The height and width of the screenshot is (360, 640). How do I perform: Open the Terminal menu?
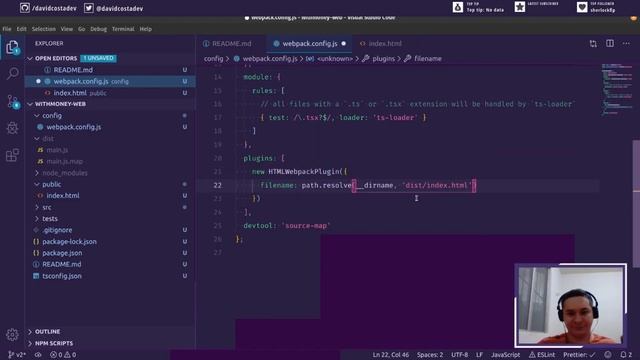click(123, 29)
